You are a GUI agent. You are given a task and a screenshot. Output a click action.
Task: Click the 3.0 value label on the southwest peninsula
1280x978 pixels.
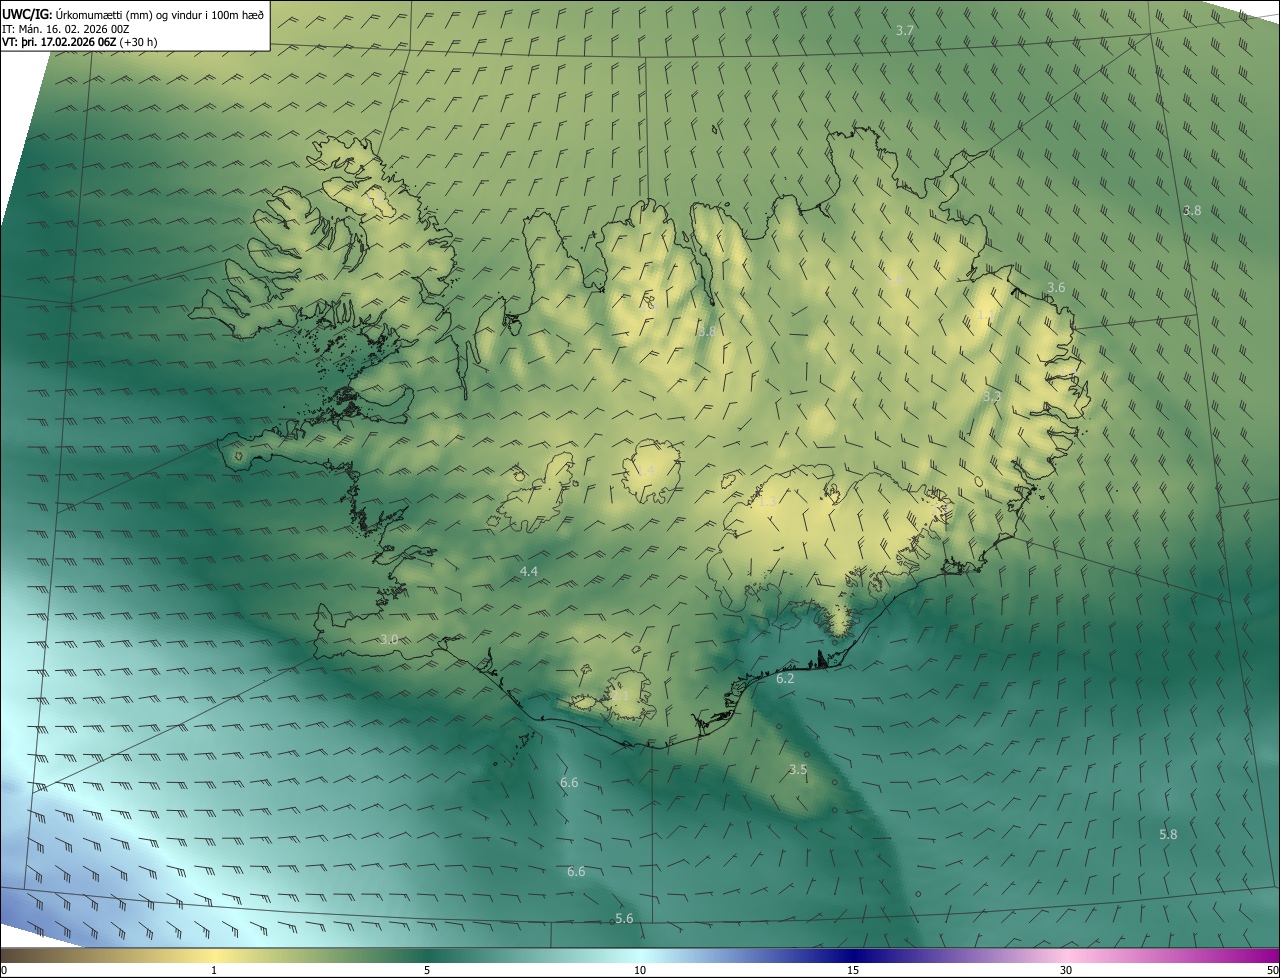(x=389, y=639)
